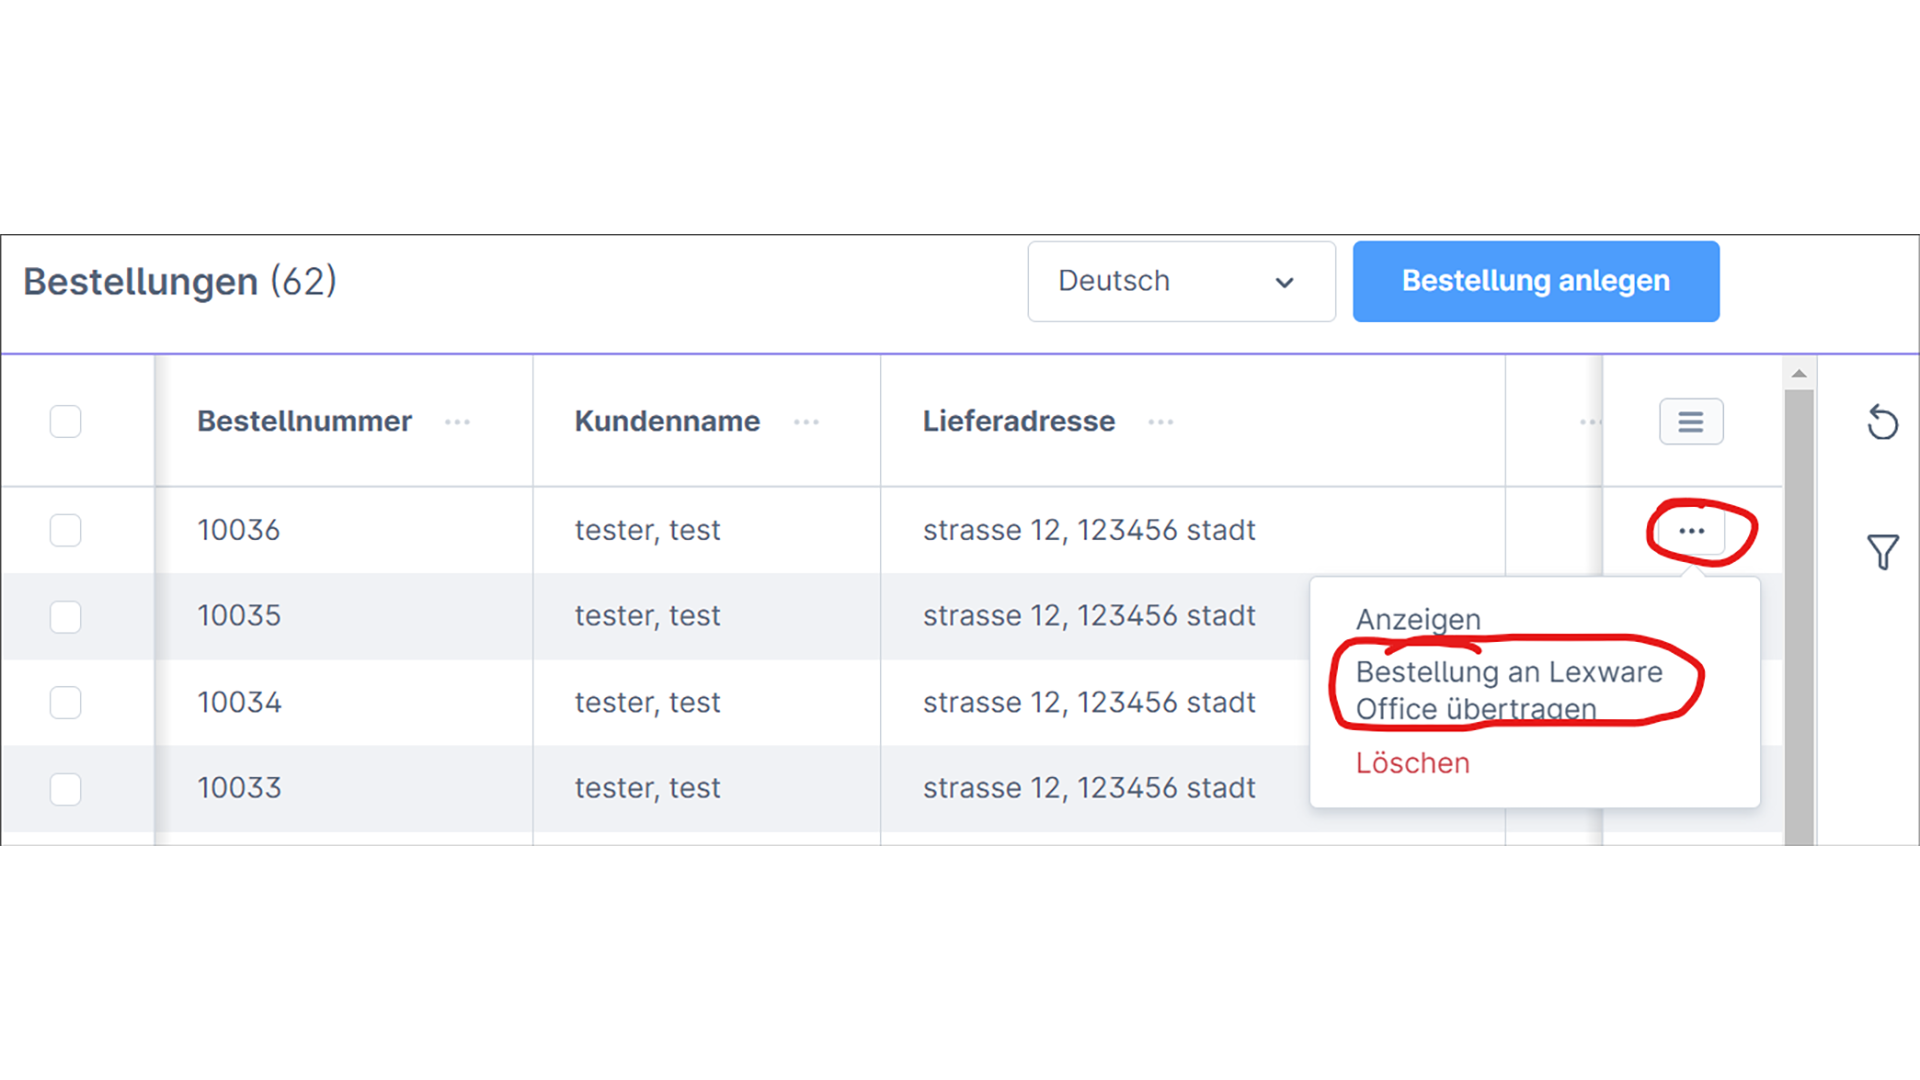The width and height of the screenshot is (1920, 1080).
Task: Click the order number 10035 cell
Action: tap(239, 616)
